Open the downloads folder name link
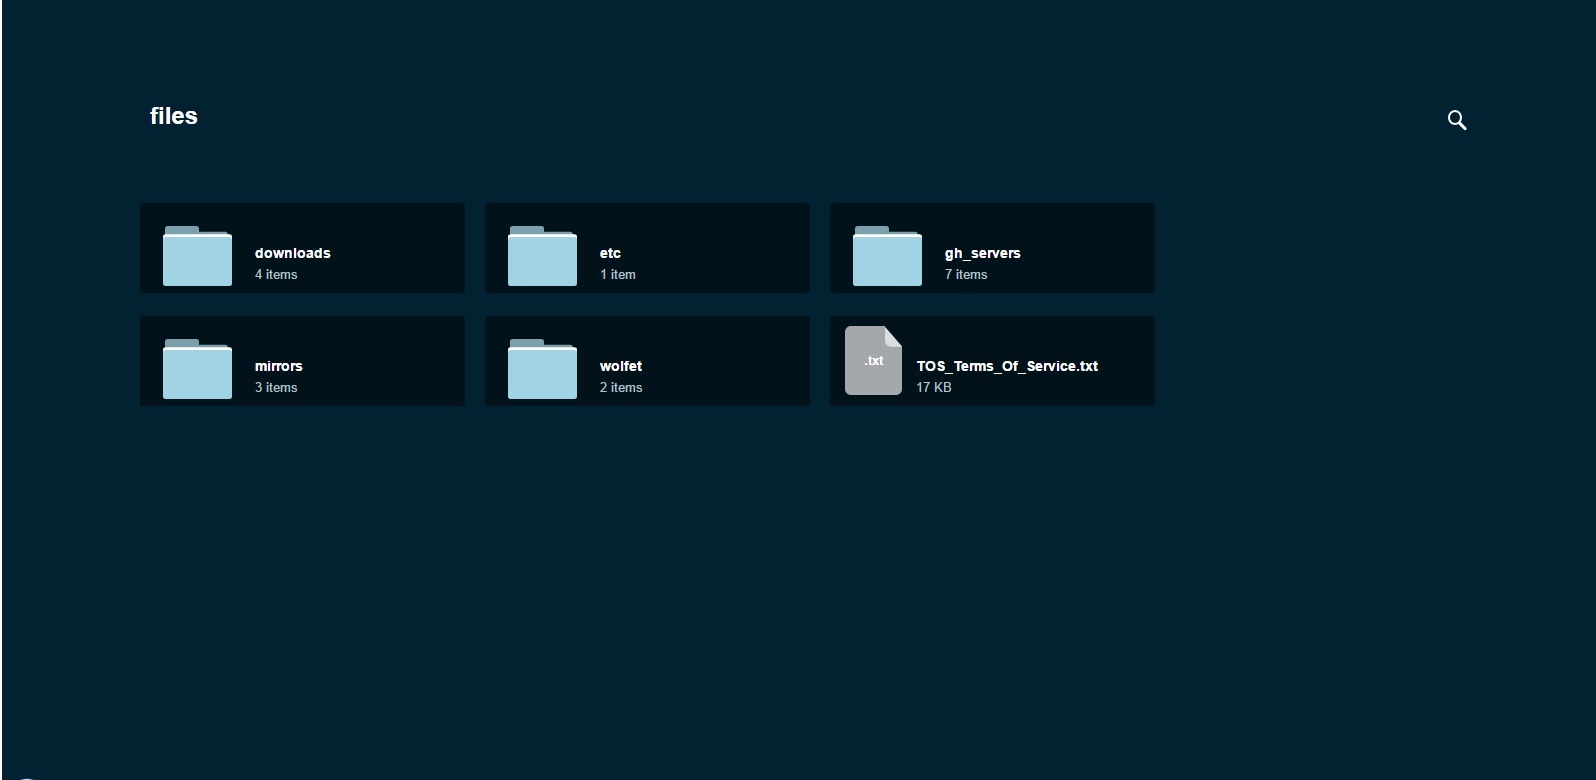The image size is (1596, 780). pyautogui.click(x=292, y=253)
